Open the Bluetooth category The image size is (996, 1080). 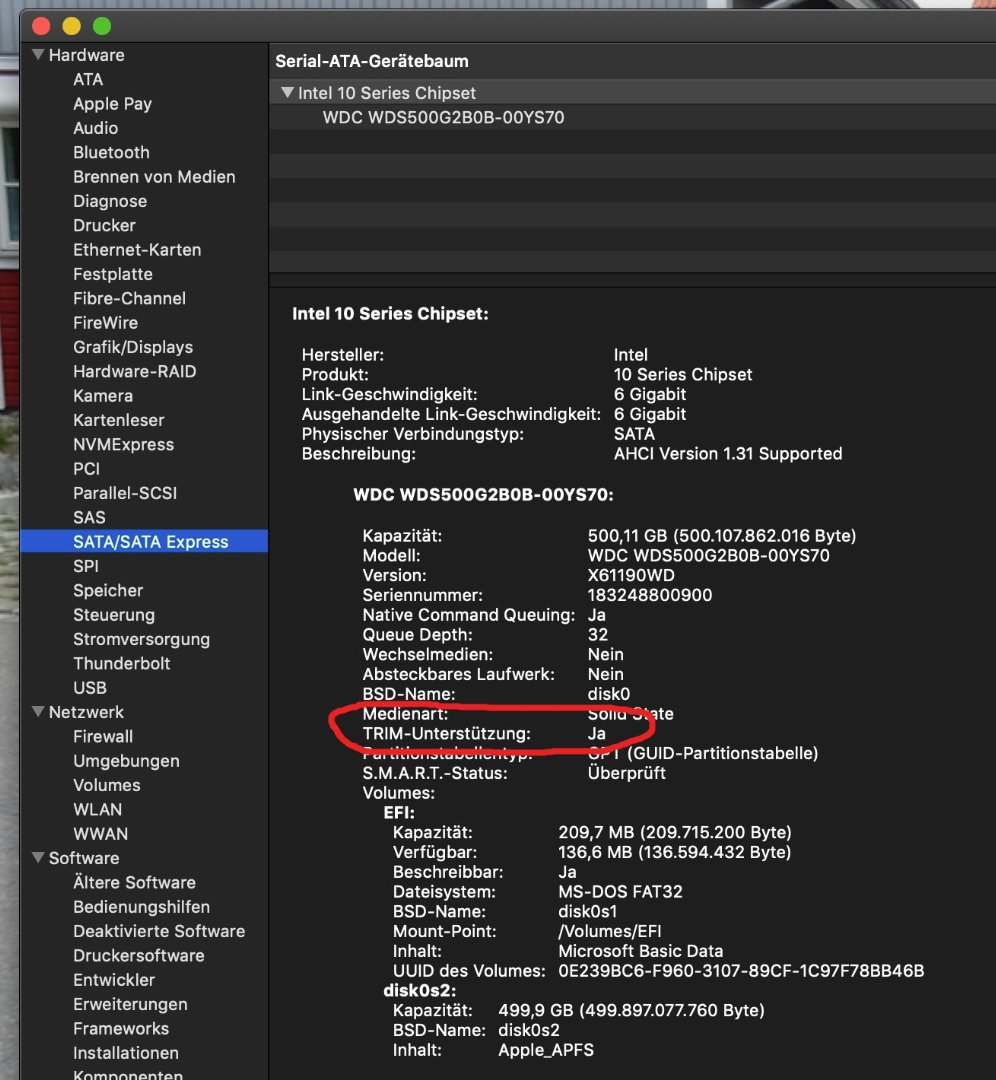pyautogui.click(x=112, y=152)
